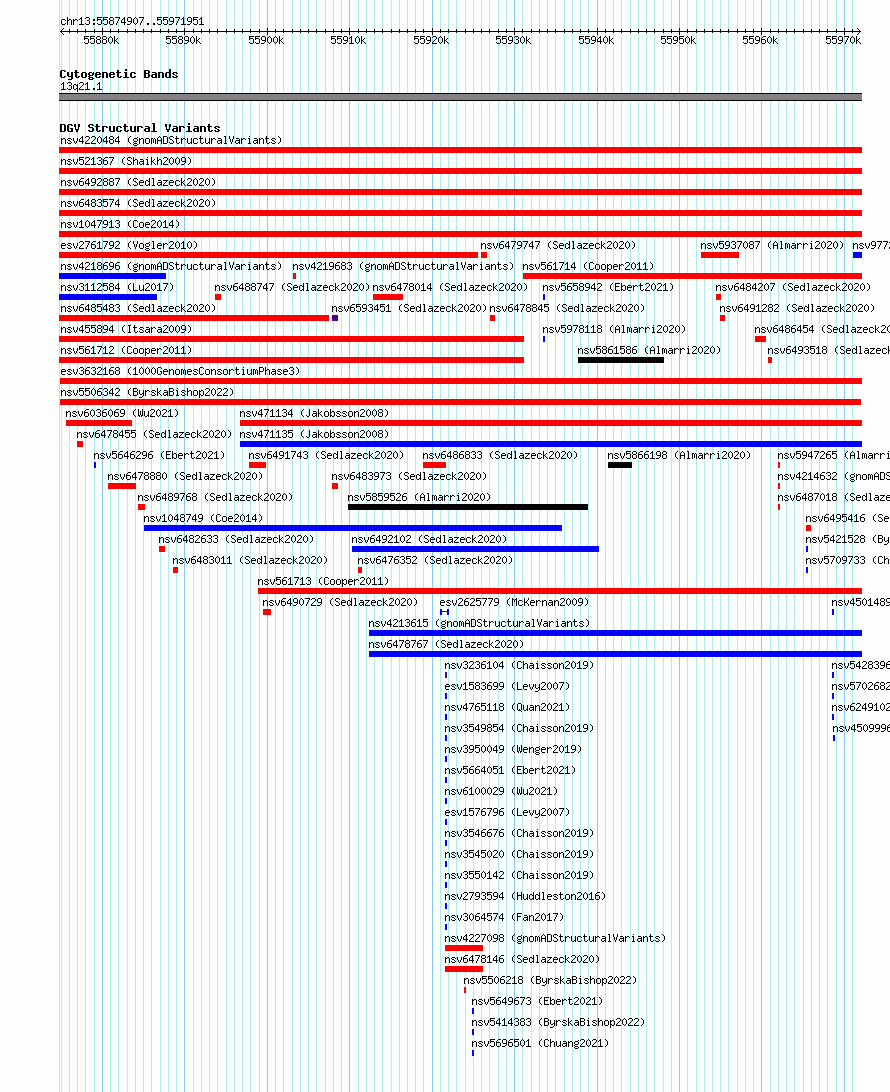The height and width of the screenshot is (1092, 890).
Task: Click nsv1047913 (Coe2014) variant label
Action: [120, 224]
